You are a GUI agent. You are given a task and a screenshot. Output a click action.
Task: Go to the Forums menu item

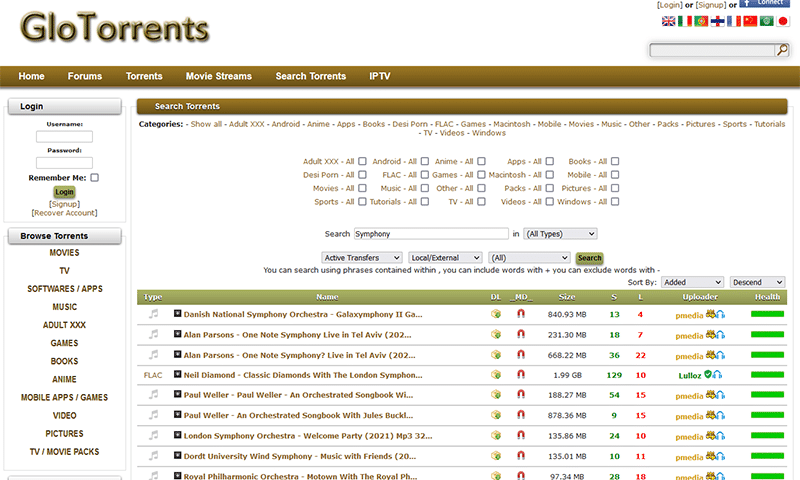(85, 76)
